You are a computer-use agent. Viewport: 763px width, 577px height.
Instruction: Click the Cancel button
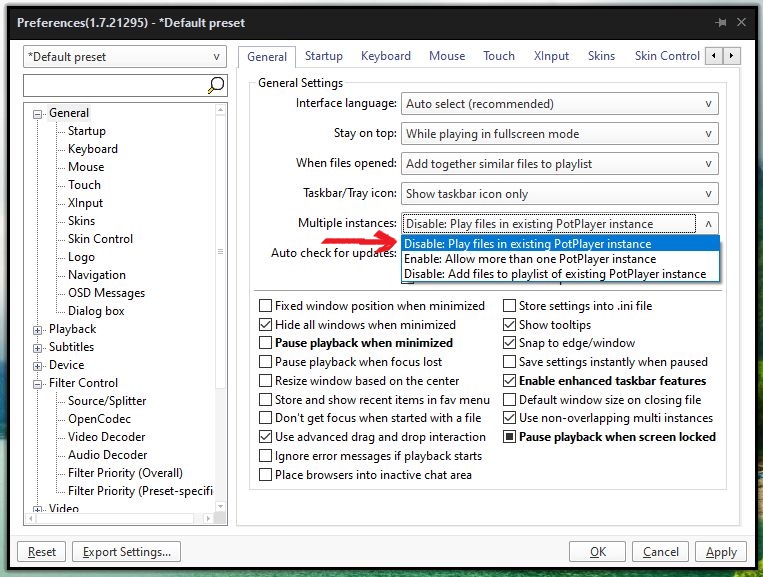pos(660,552)
